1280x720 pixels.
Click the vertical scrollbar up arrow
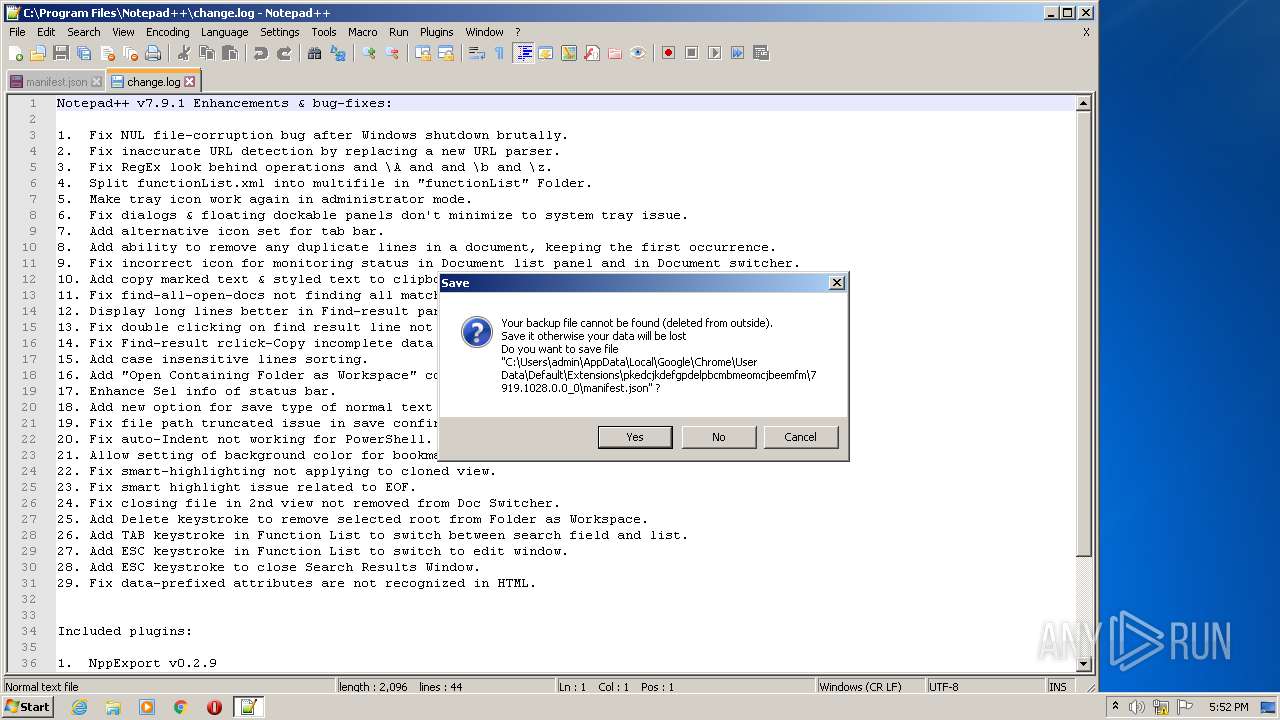point(1083,103)
